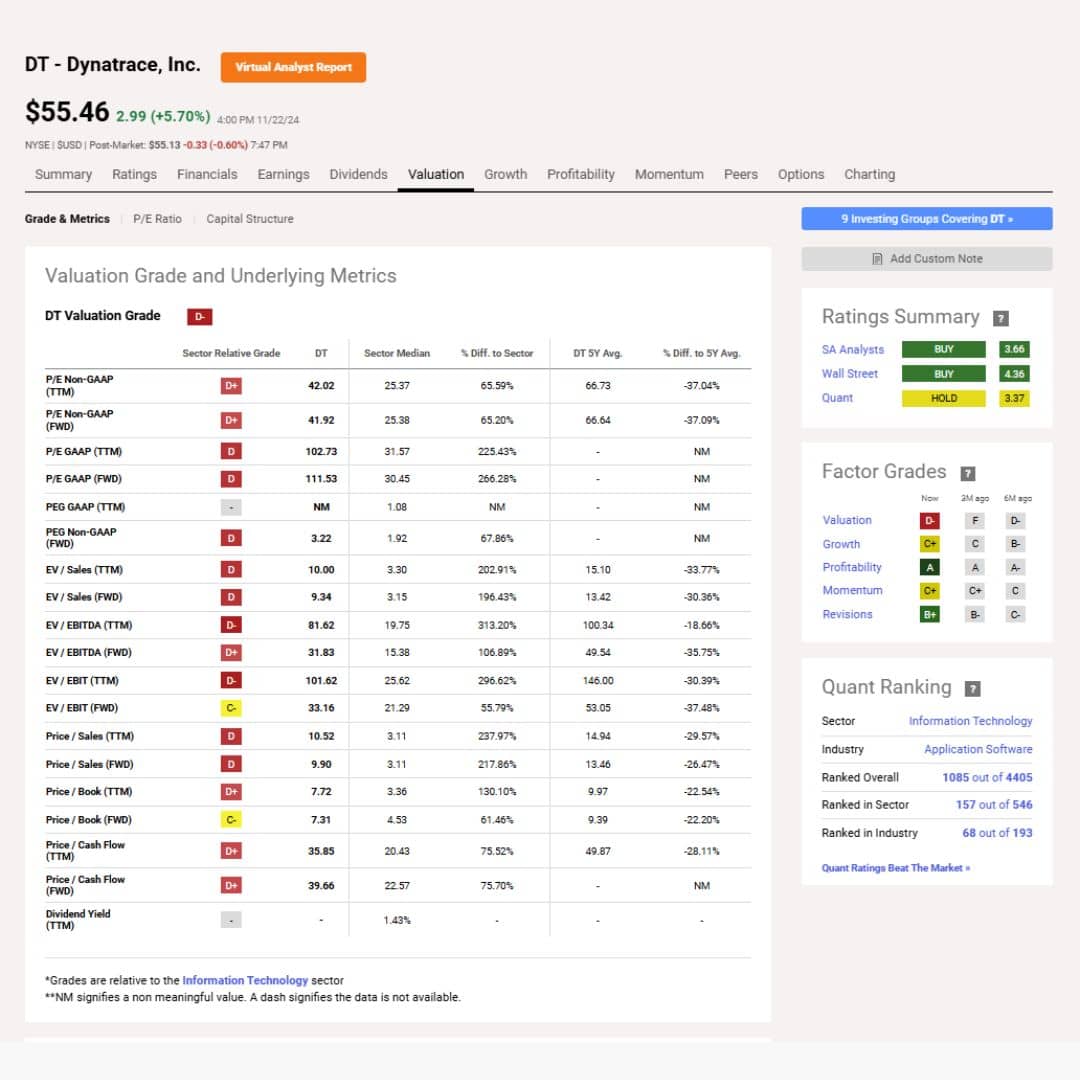The image size is (1080, 1080).
Task: Click the grey dash badge for PEG GAAP (TTM)
Action: click(x=231, y=508)
